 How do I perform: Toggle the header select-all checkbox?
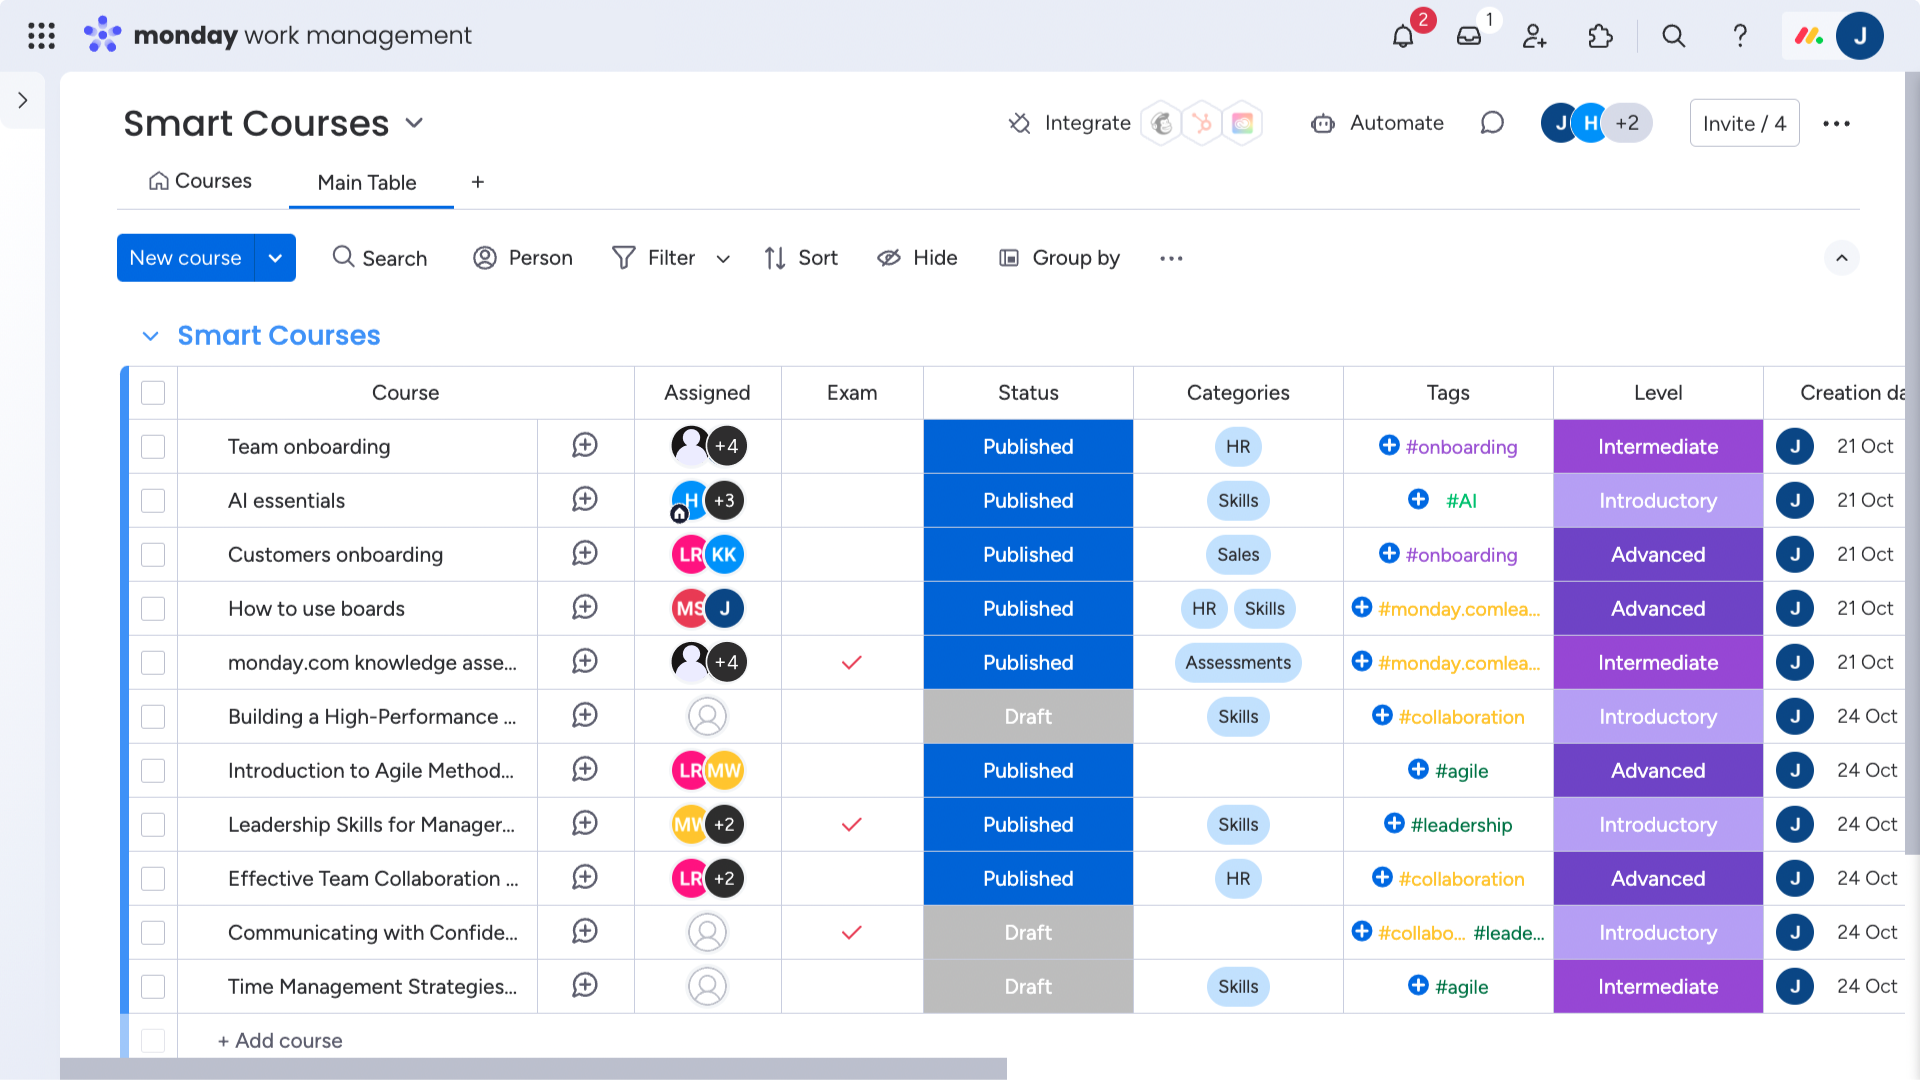(x=153, y=393)
